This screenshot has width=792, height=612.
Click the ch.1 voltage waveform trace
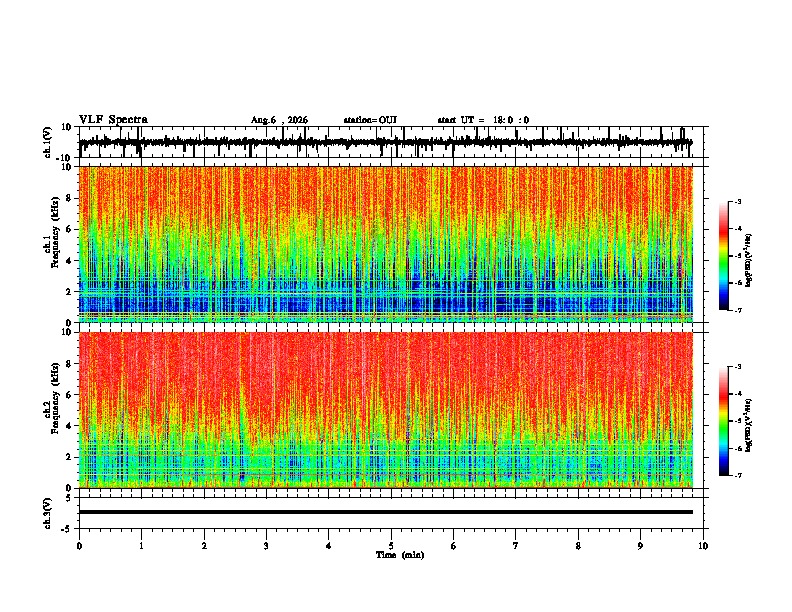click(x=386, y=142)
